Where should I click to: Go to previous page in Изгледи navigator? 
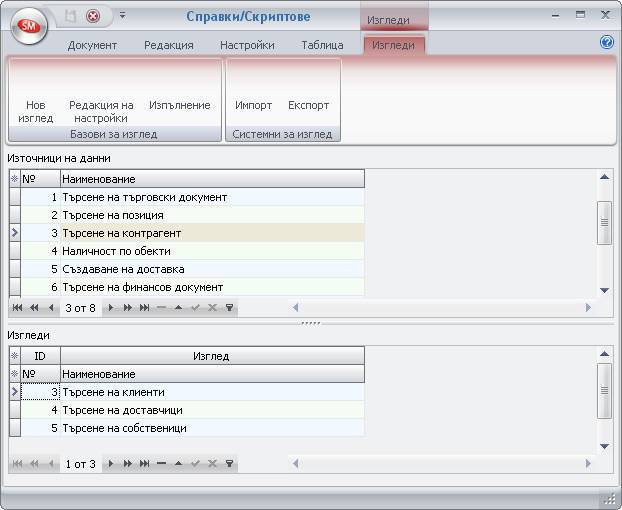click(x=35, y=463)
